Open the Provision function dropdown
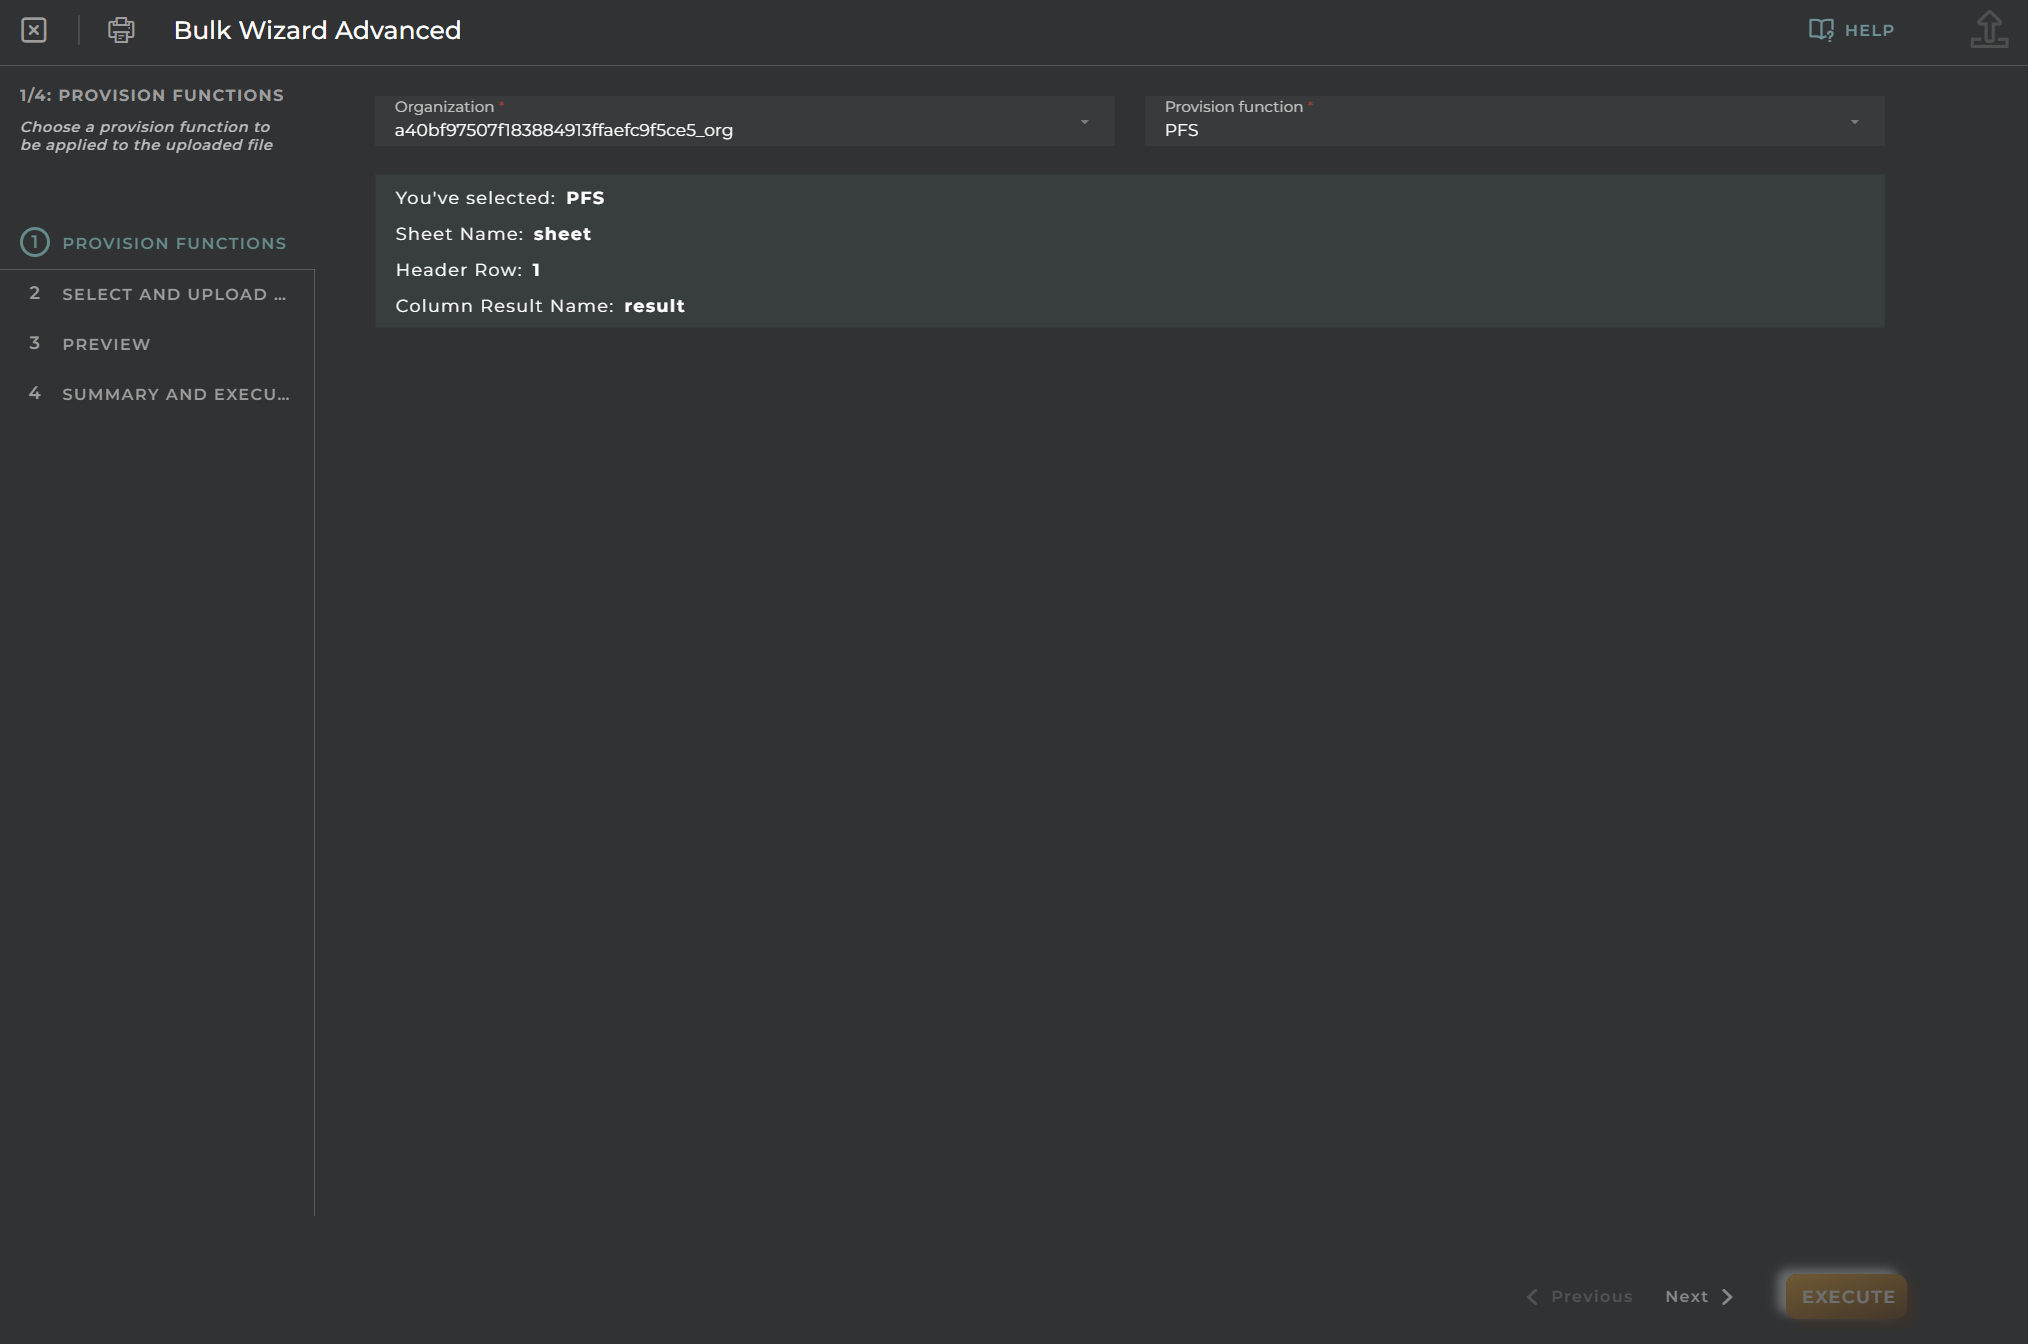This screenshot has width=2028, height=1344. pyautogui.click(x=1514, y=120)
